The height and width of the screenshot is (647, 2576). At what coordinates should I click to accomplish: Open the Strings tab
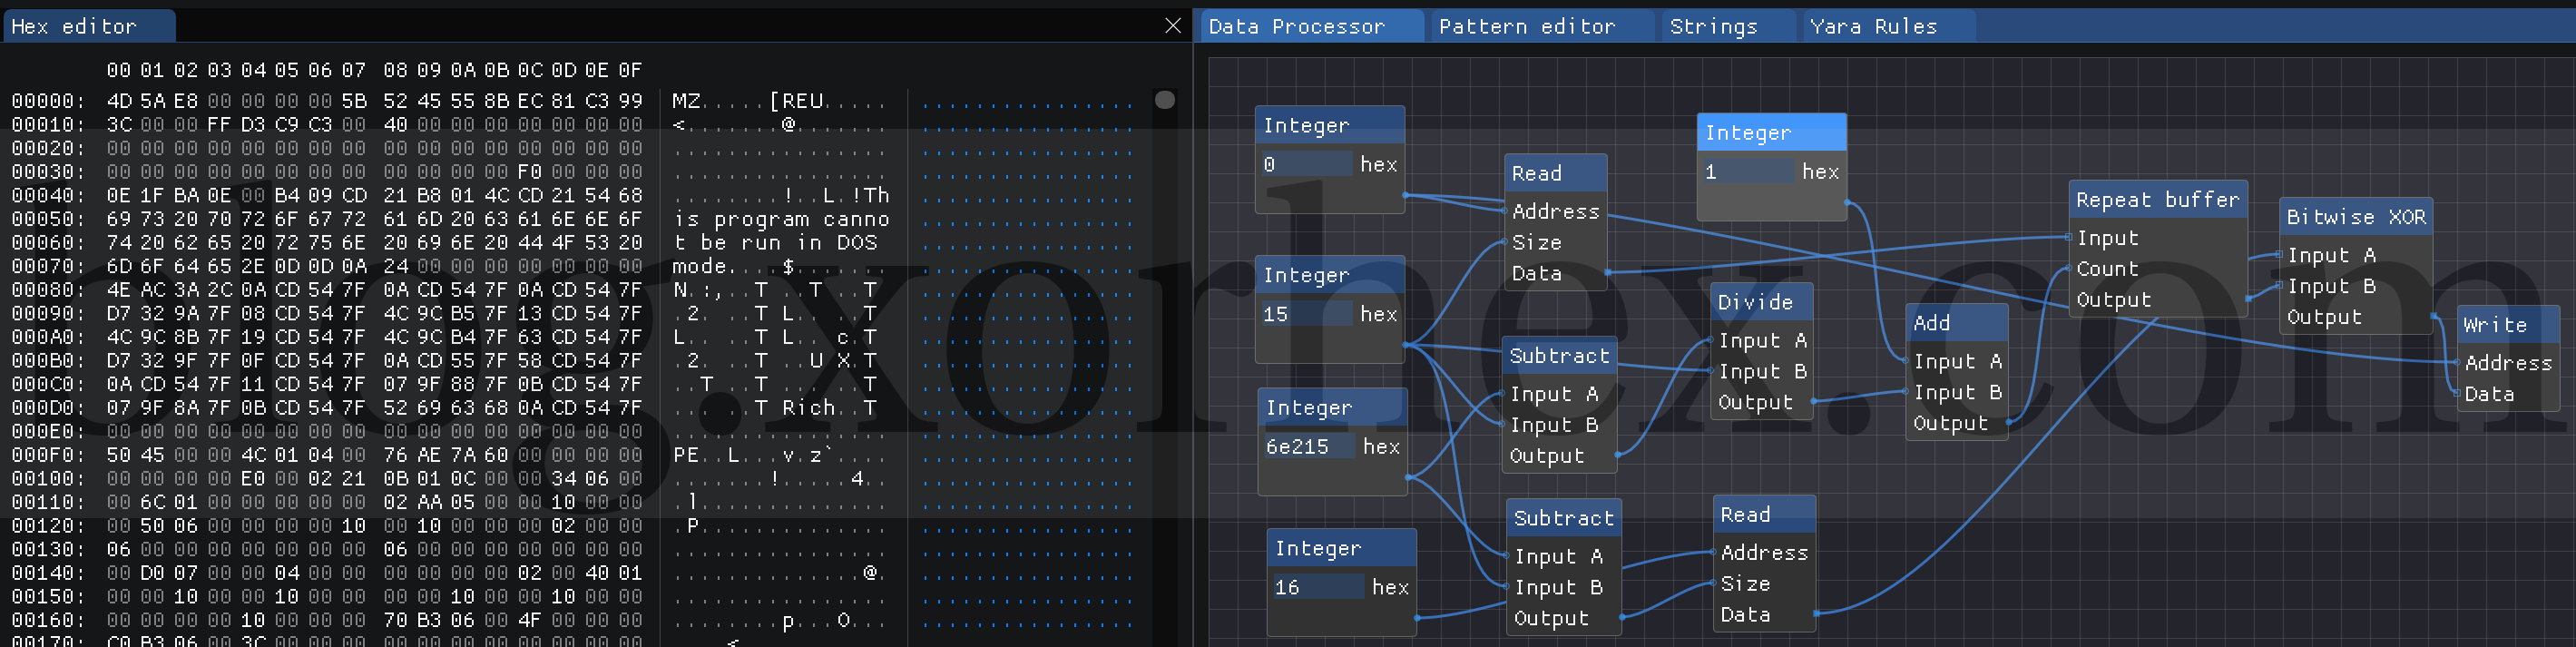[x=1713, y=27]
